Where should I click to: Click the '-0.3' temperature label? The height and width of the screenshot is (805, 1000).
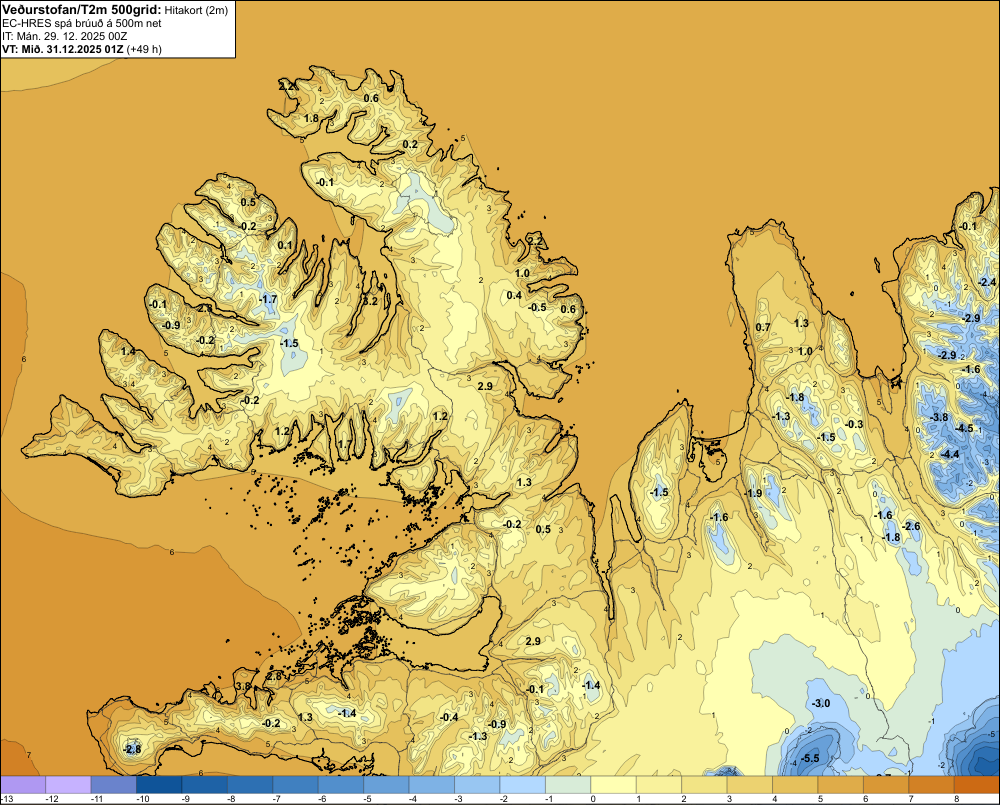(x=855, y=425)
